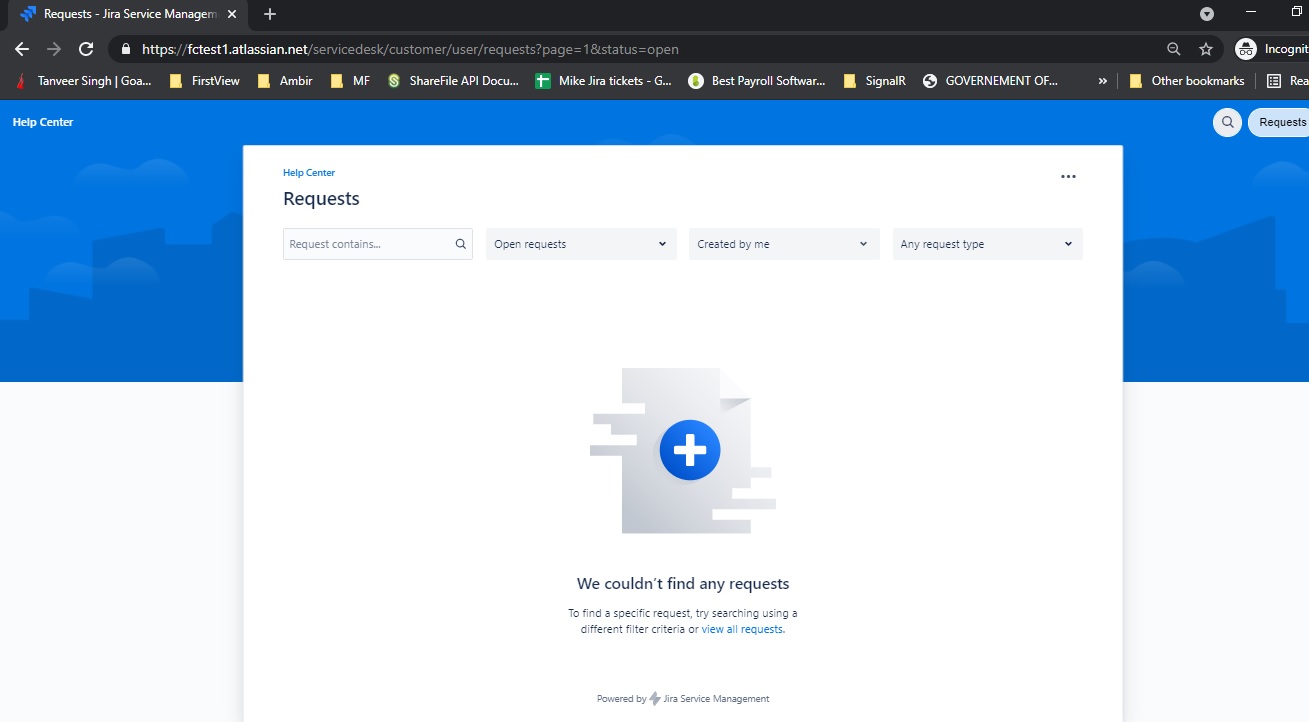Click the browser back arrow
The height and width of the screenshot is (722, 1309).
click(x=22, y=49)
